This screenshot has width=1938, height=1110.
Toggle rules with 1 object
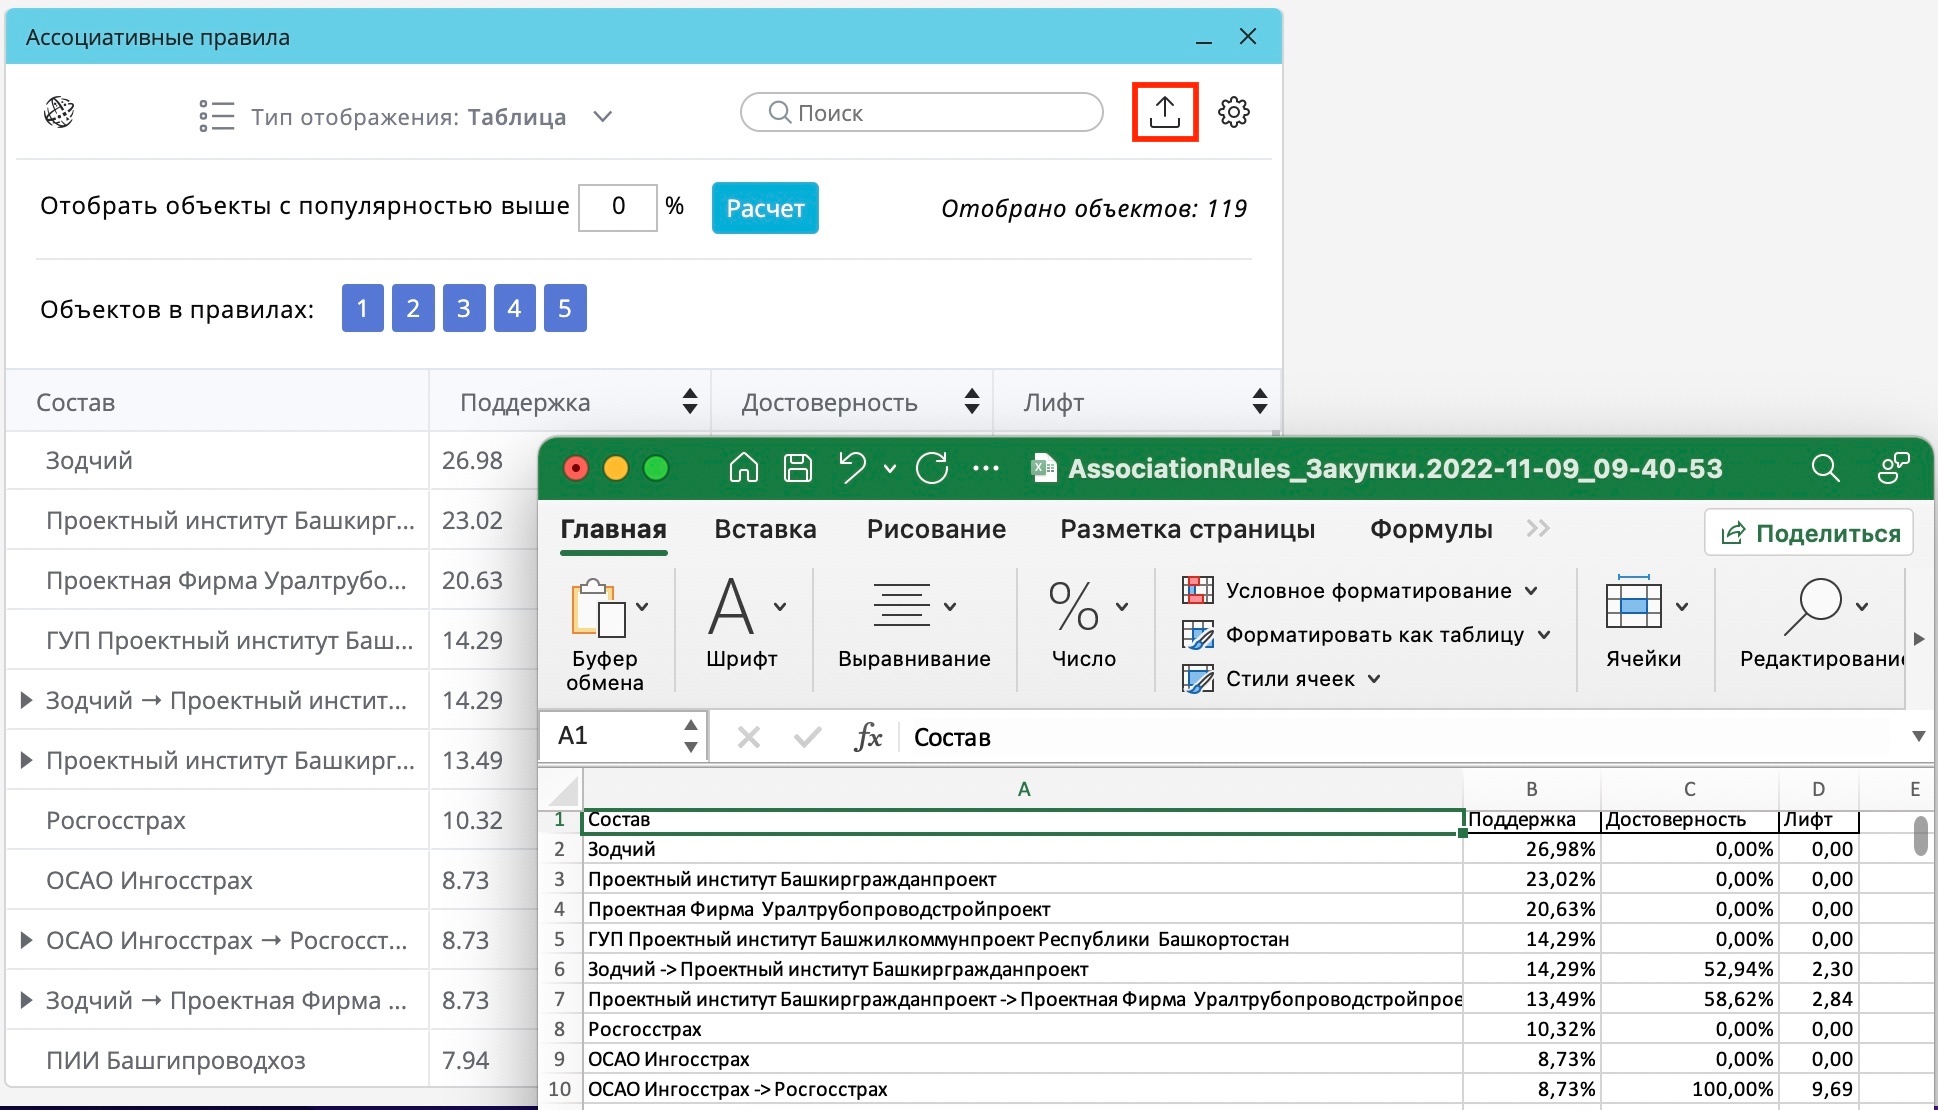362,308
